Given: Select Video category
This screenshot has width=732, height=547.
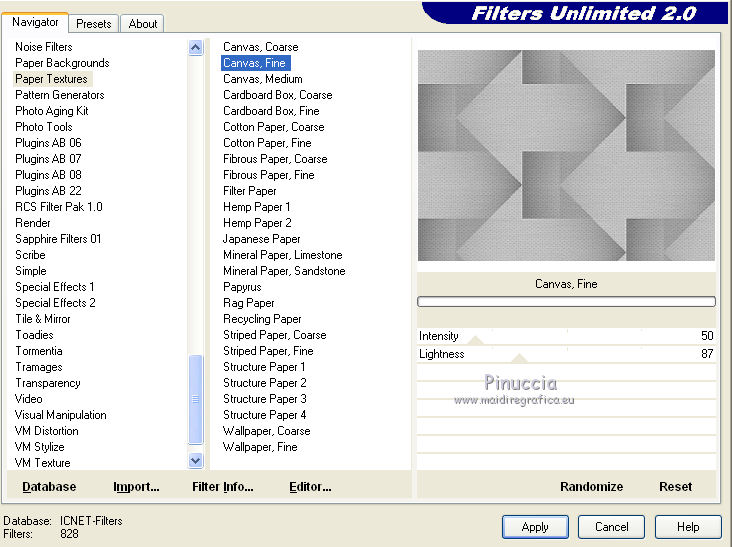Looking at the screenshot, I should point(28,399).
